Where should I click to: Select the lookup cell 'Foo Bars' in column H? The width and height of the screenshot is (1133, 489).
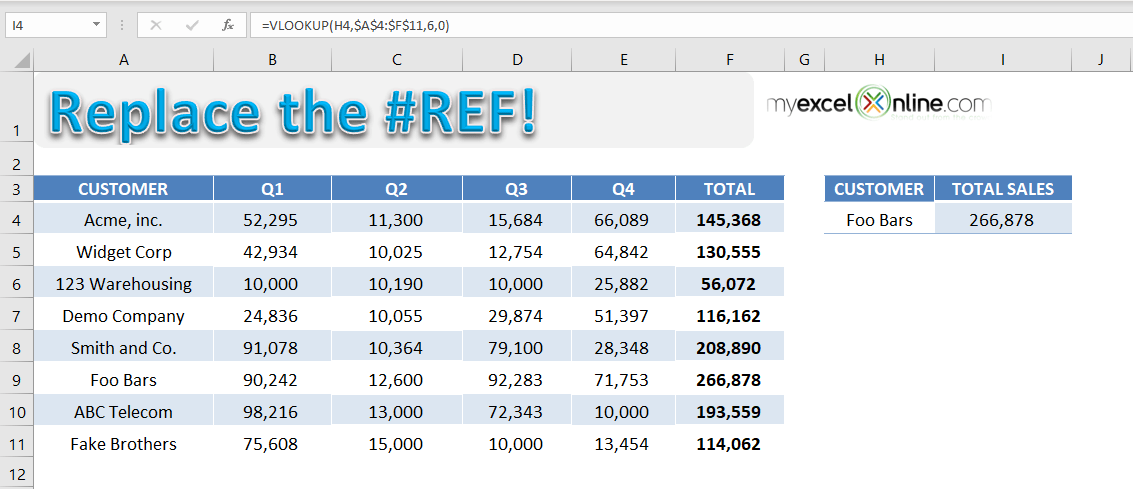tap(879, 220)
